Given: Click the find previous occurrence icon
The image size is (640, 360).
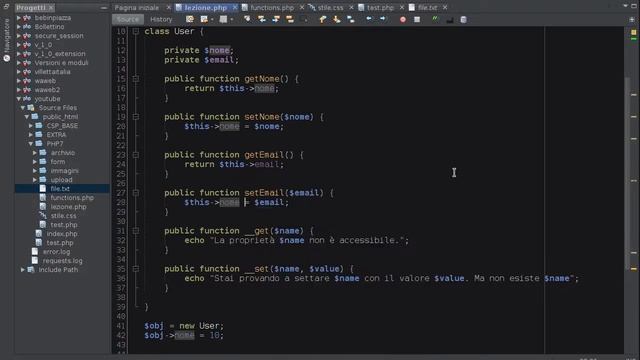Looking at the screenshot, I should [x=262, y=19].
